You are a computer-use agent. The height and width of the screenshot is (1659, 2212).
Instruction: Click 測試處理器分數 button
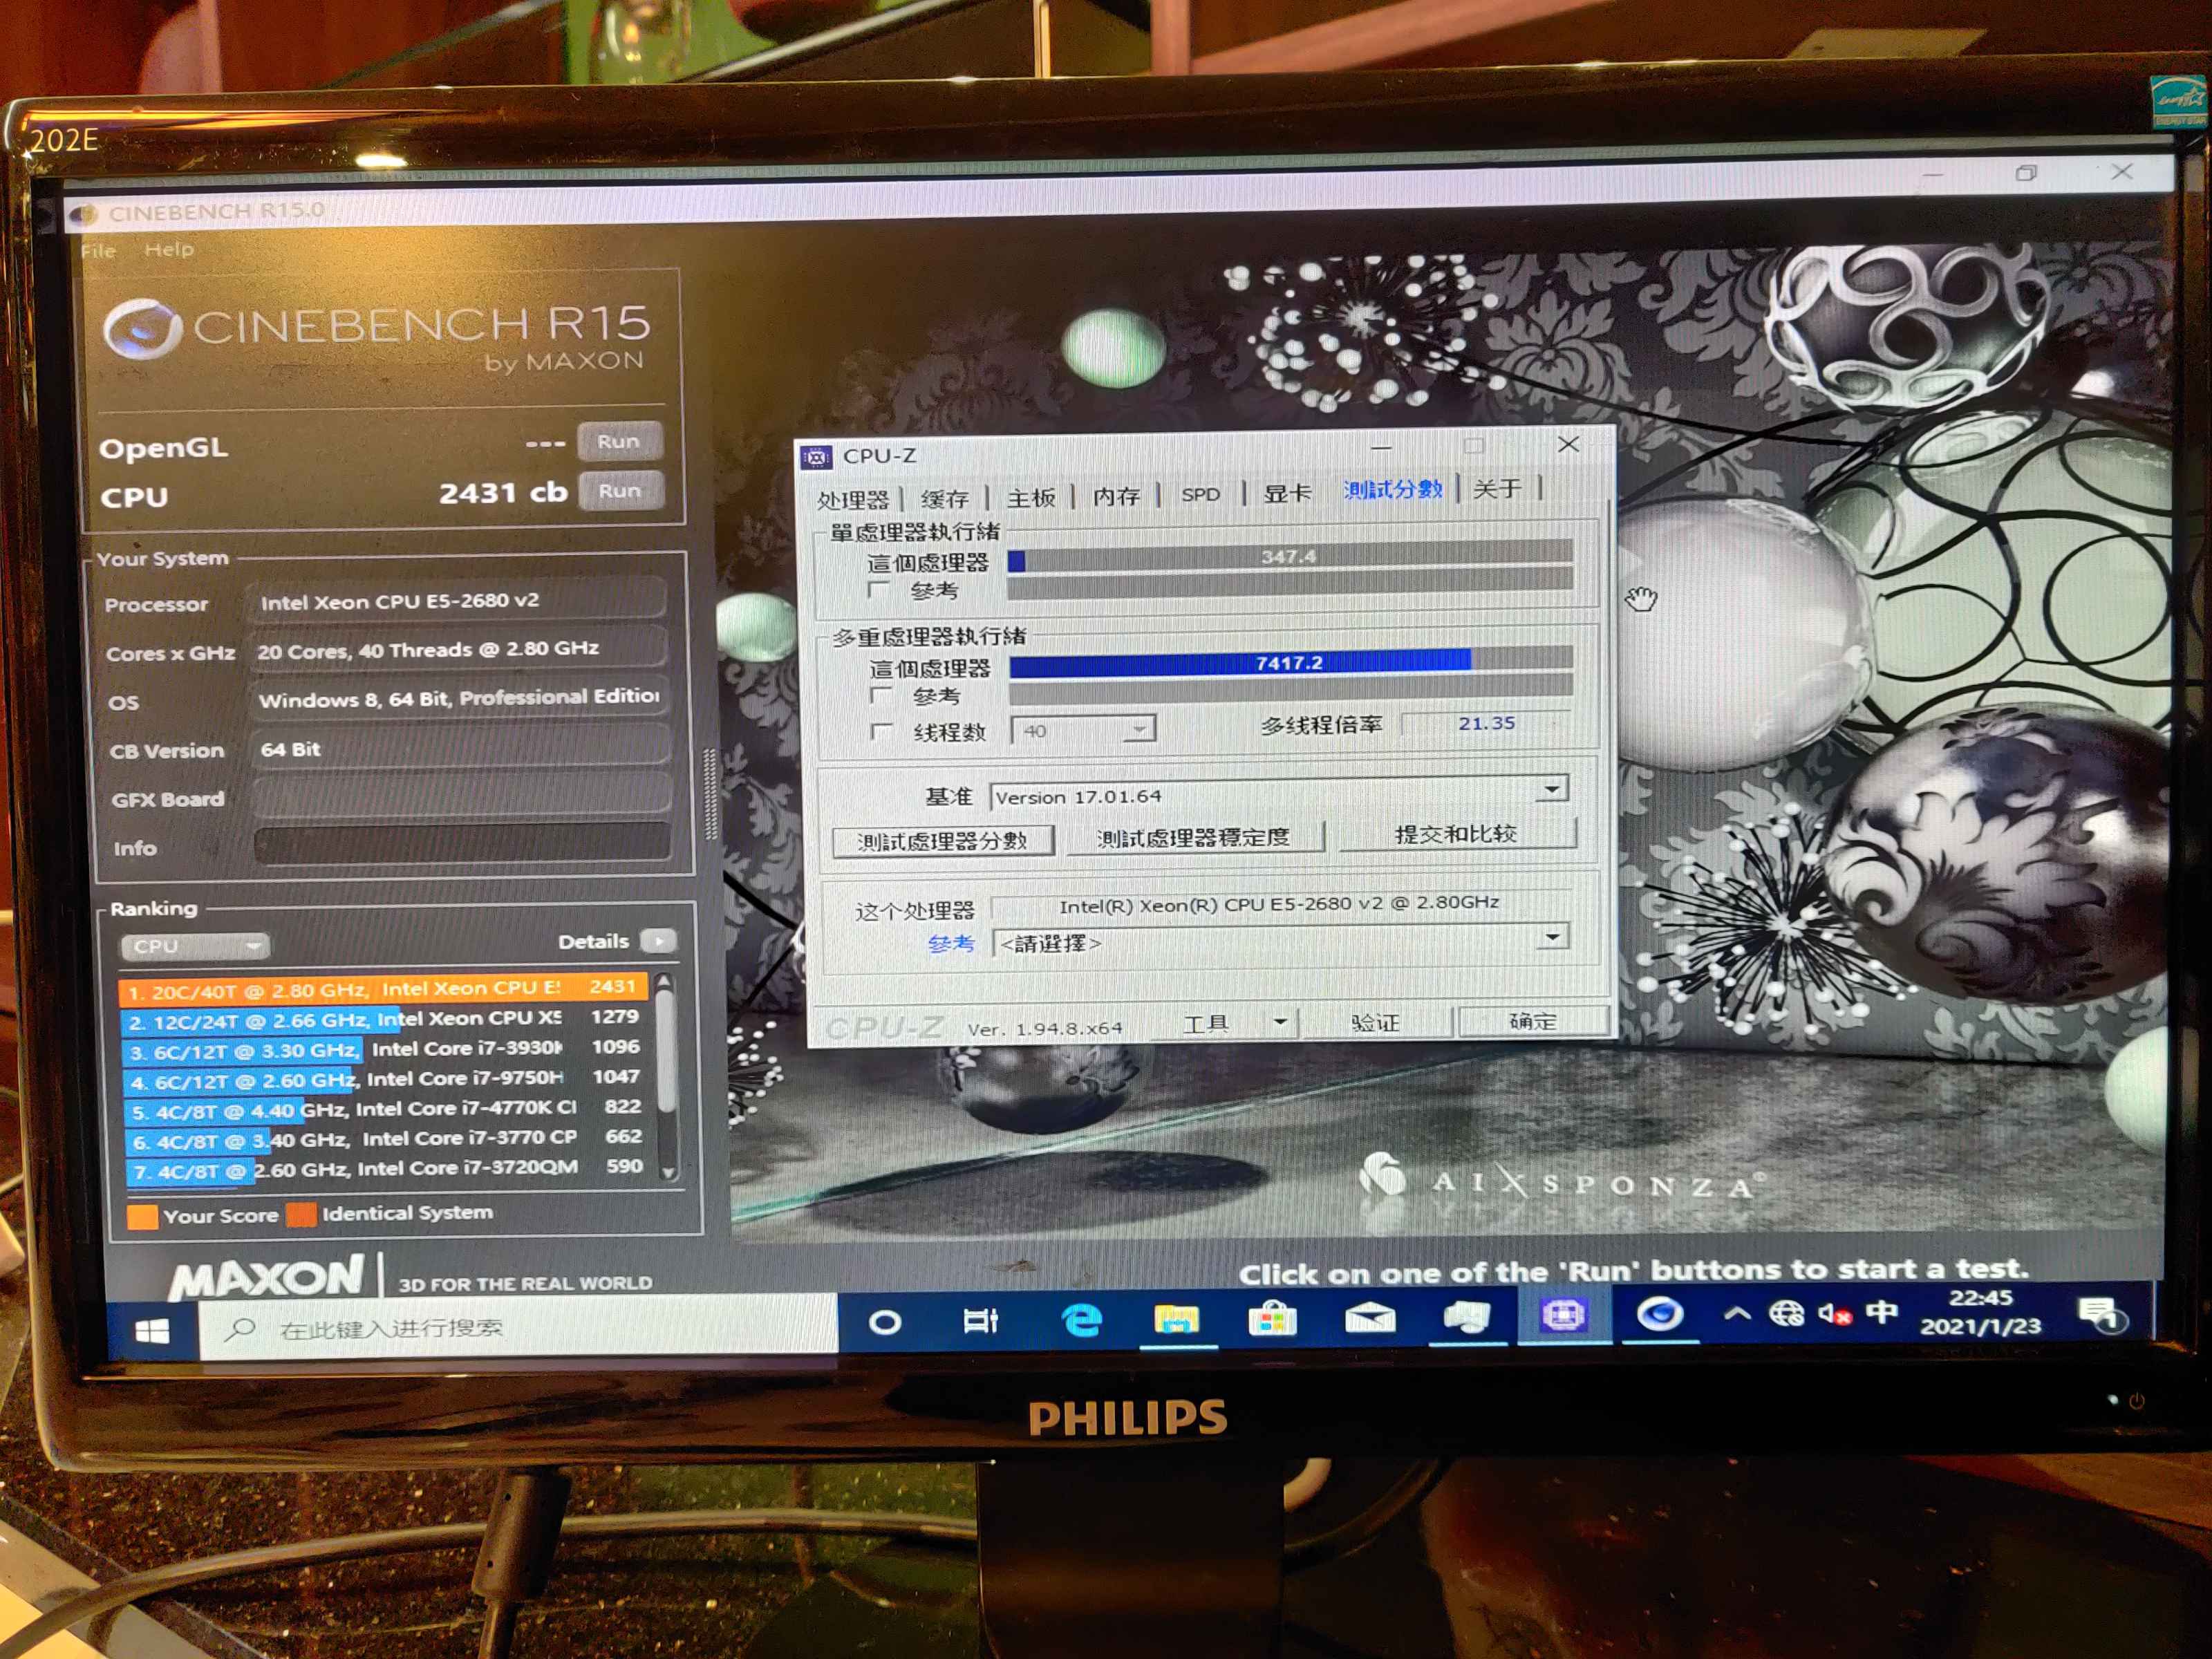[942, 841]
